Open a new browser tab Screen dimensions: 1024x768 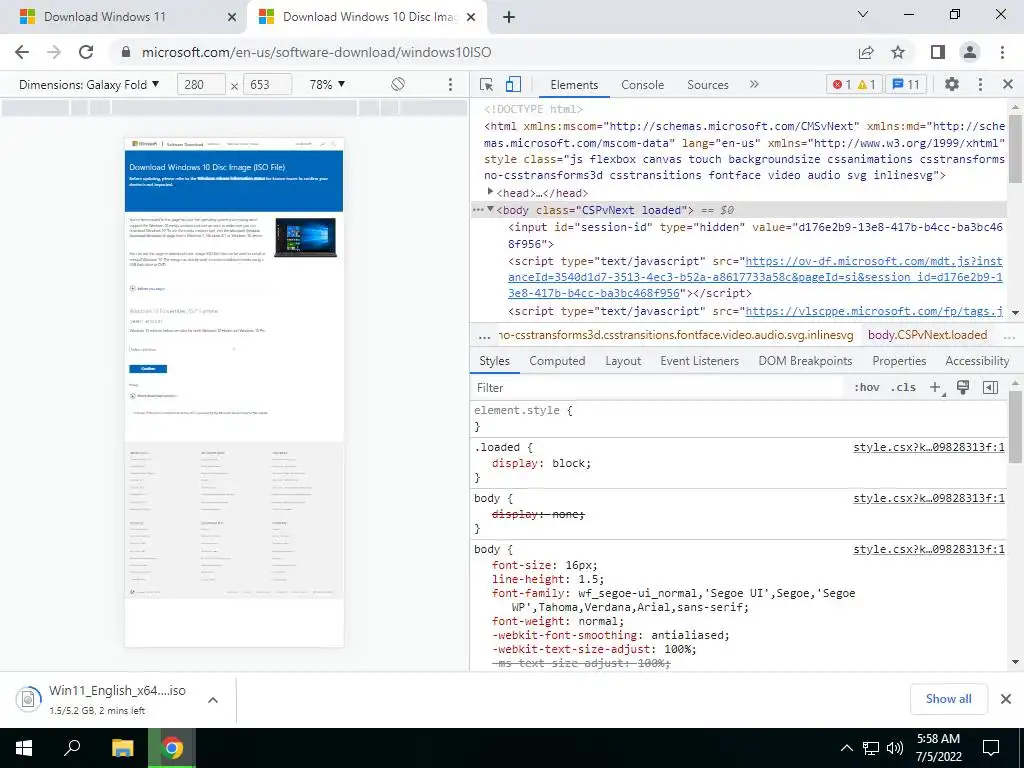[x=509, y=17]
